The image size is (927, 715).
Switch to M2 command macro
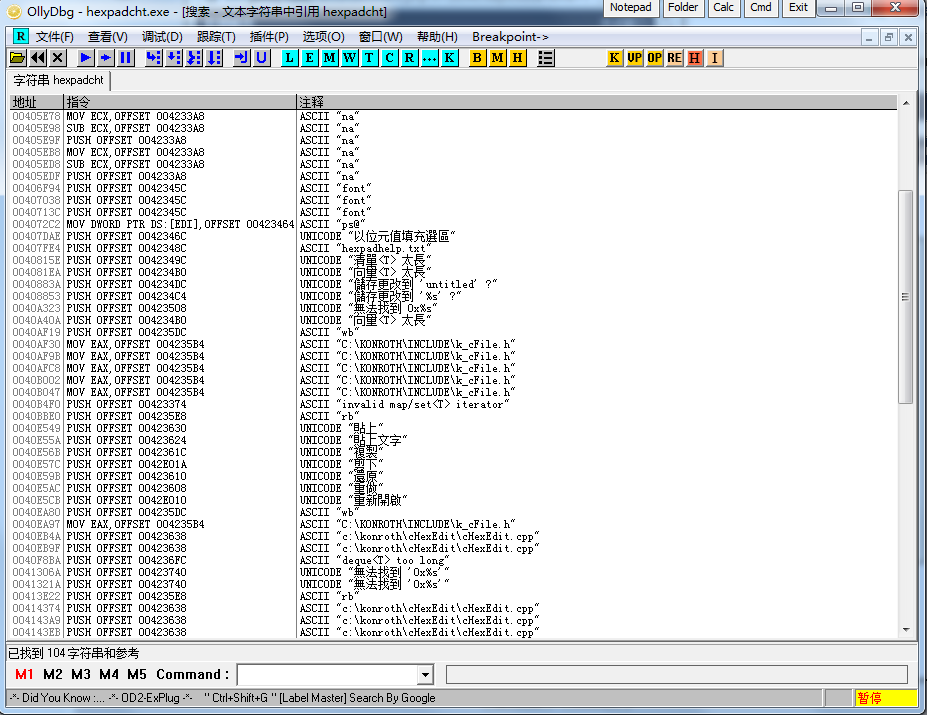click(x=53, y=674)
